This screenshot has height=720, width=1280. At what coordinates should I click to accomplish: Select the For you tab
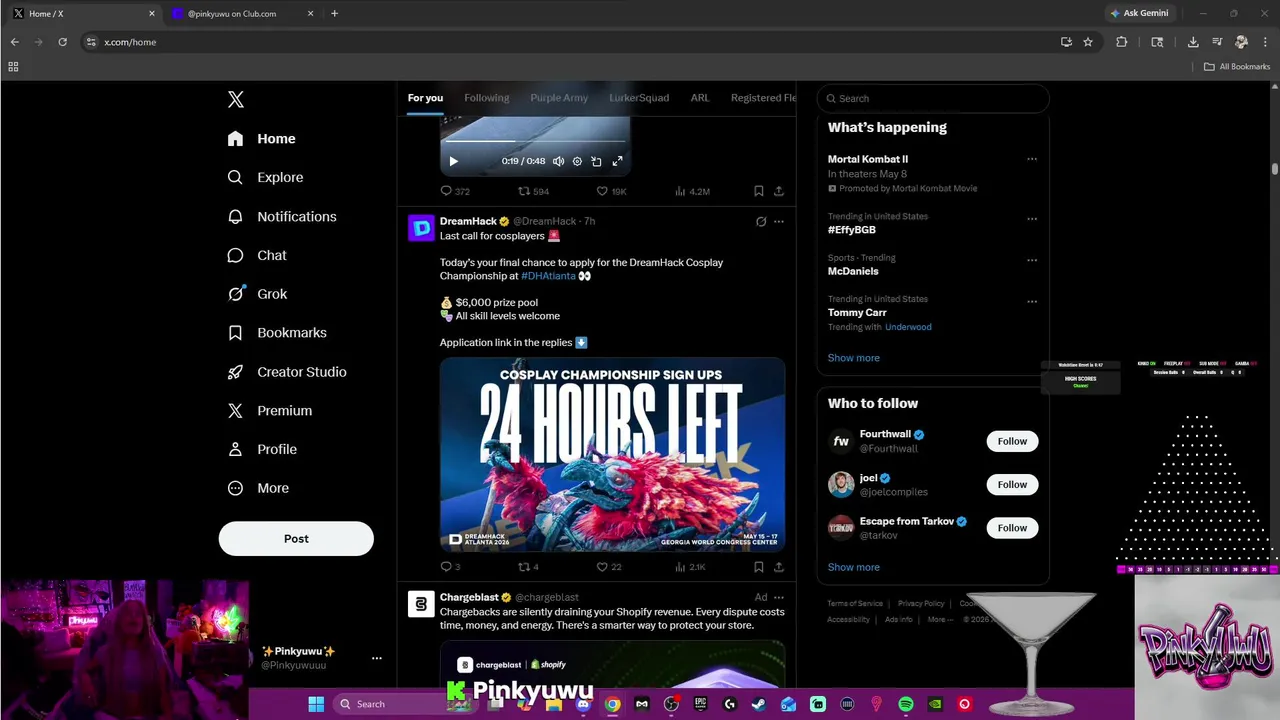click(x=425, y=98)
